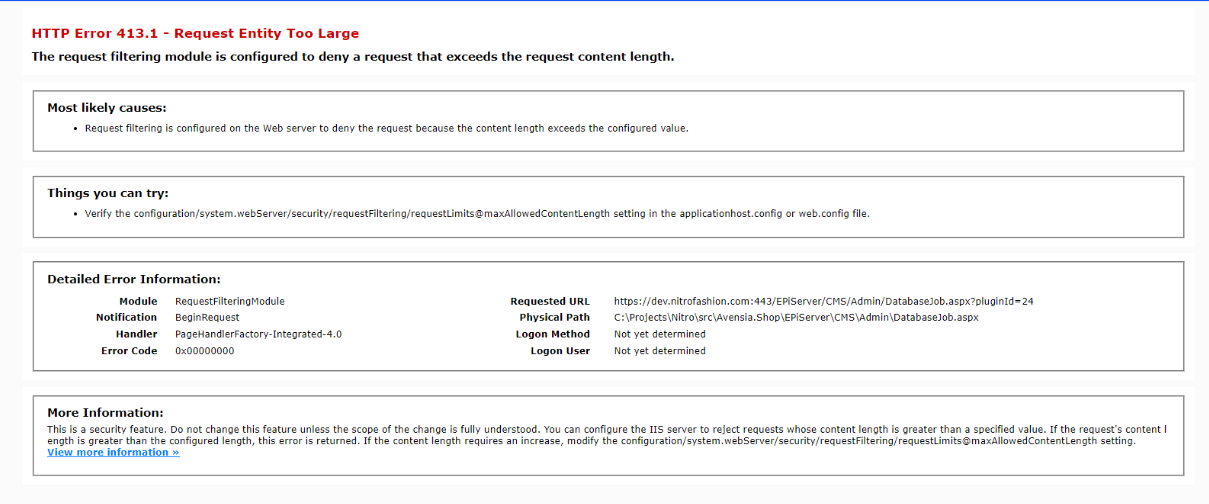Click the maxAllowedContentLength verification bullet text
This screenshot has height=504, width=1209.
coord(477,214)
